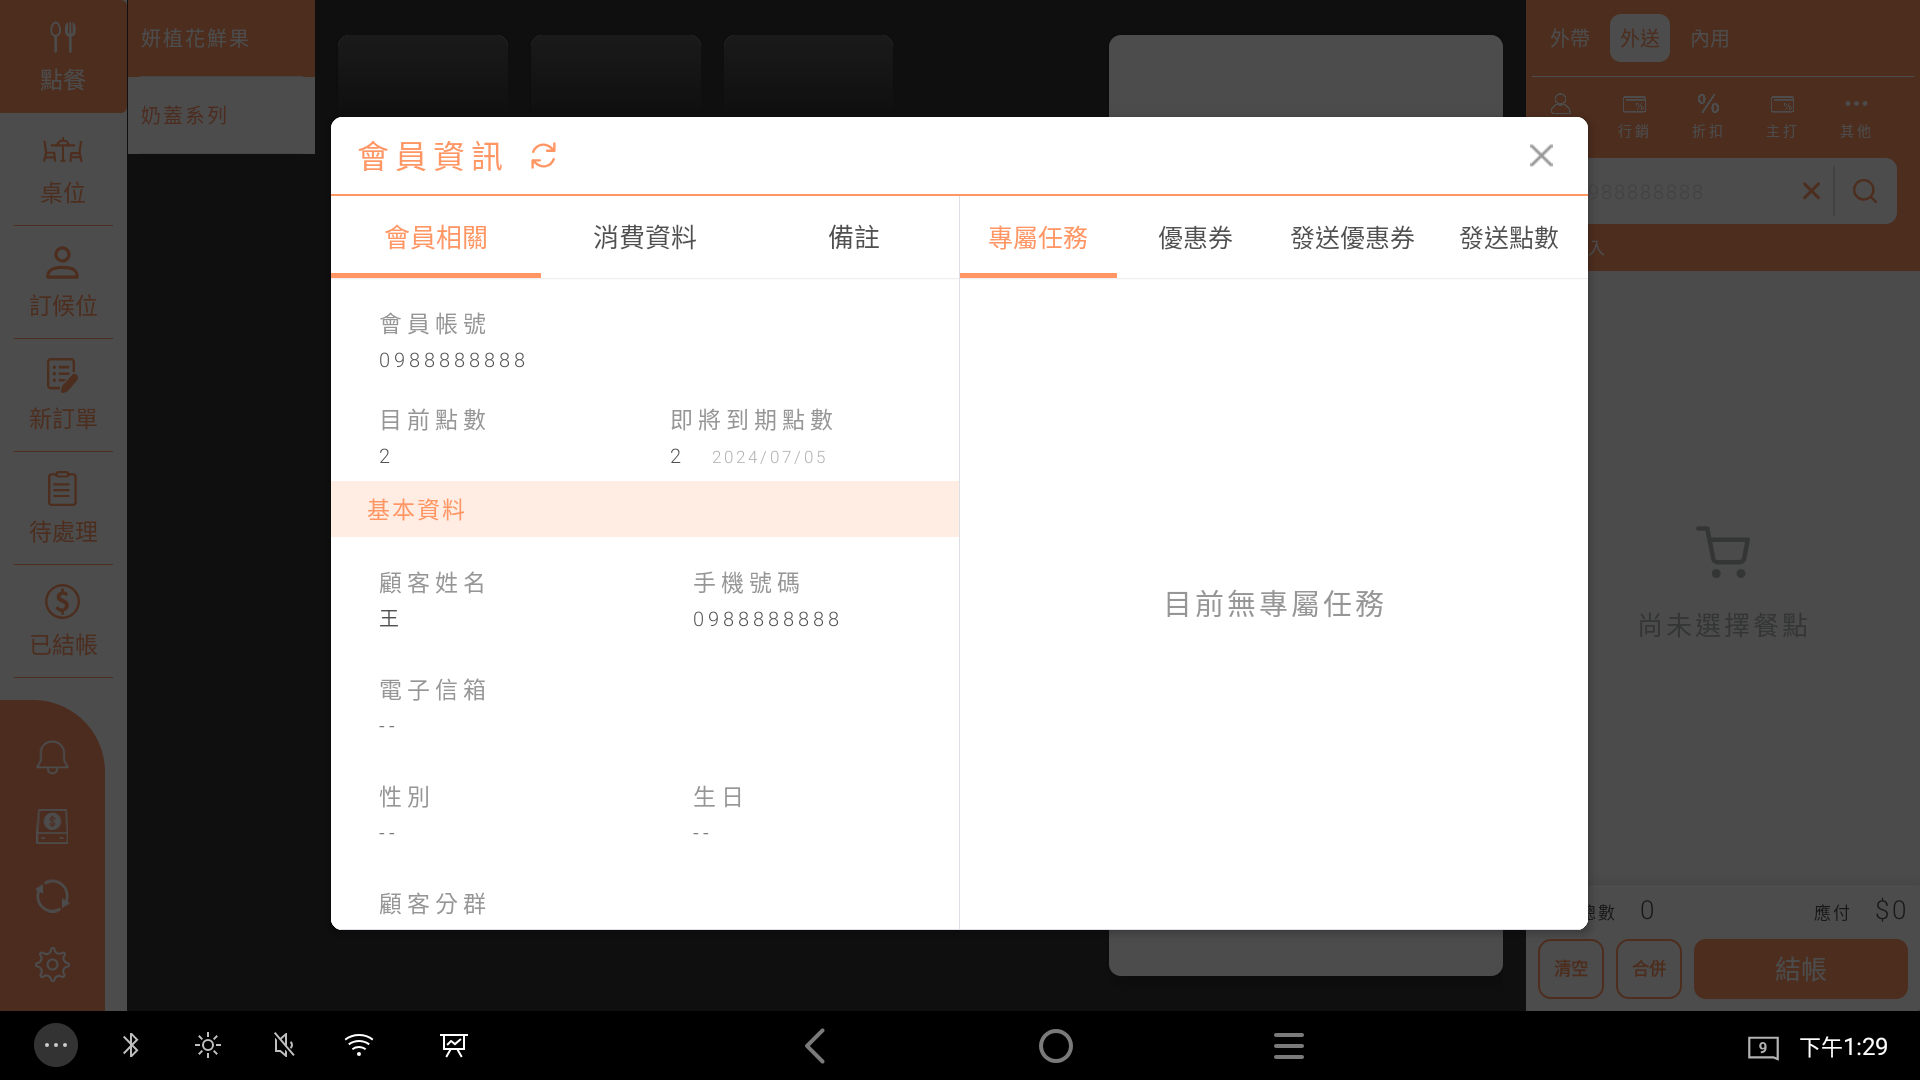Select the 發送點數 tab
The height and width of the screenshot is (1080, 1920).
click(x=1508, y=238)
